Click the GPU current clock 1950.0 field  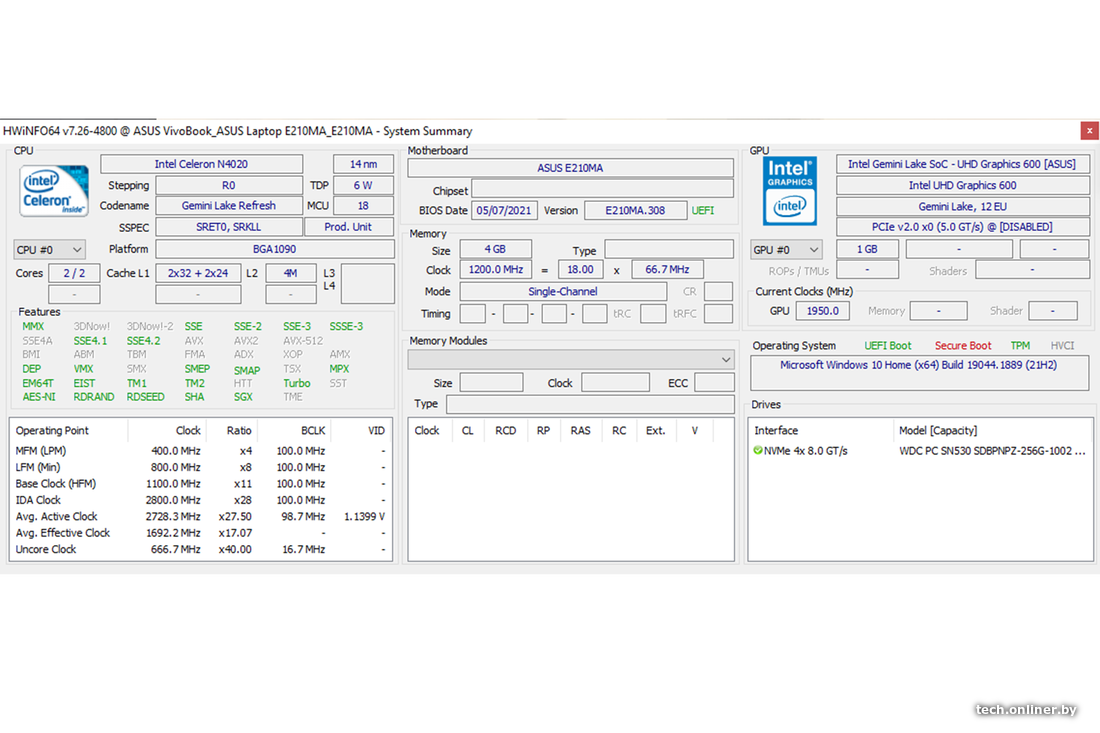coord(823,311)
